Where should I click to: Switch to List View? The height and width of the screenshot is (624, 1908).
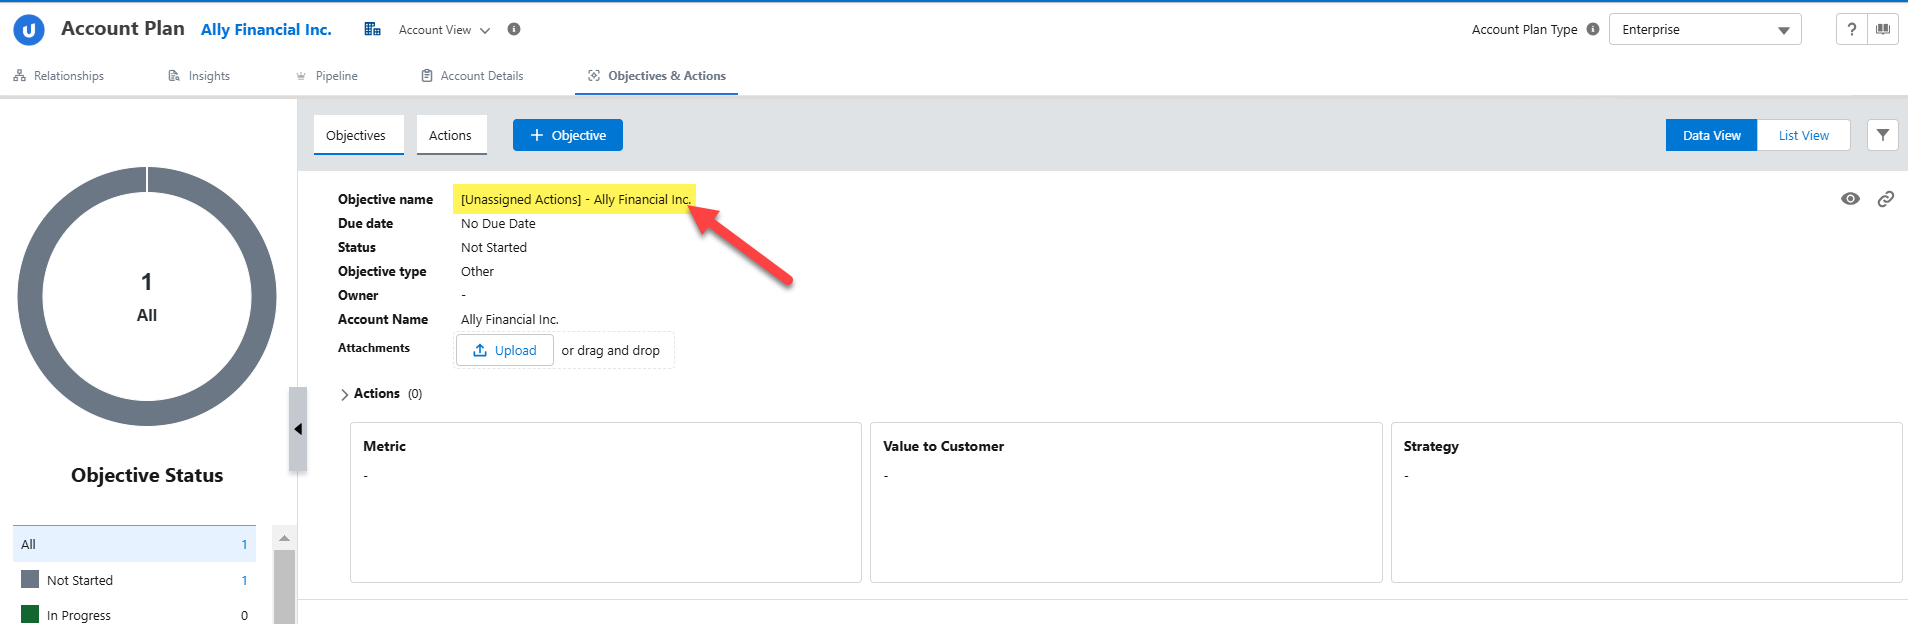point(1803,135)
